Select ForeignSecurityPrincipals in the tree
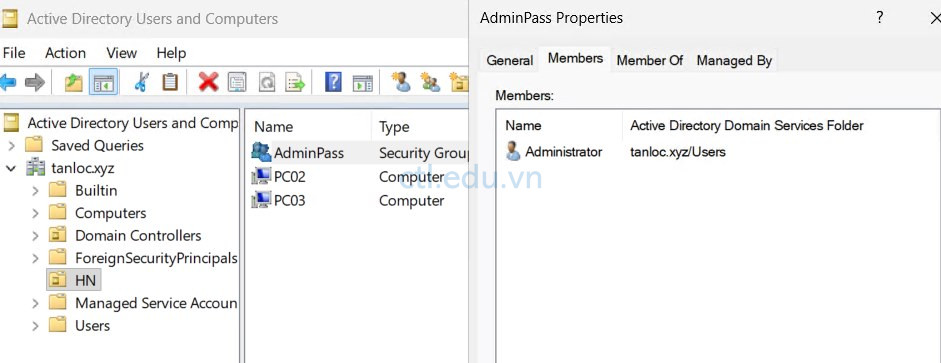 [x=156, y=258]
